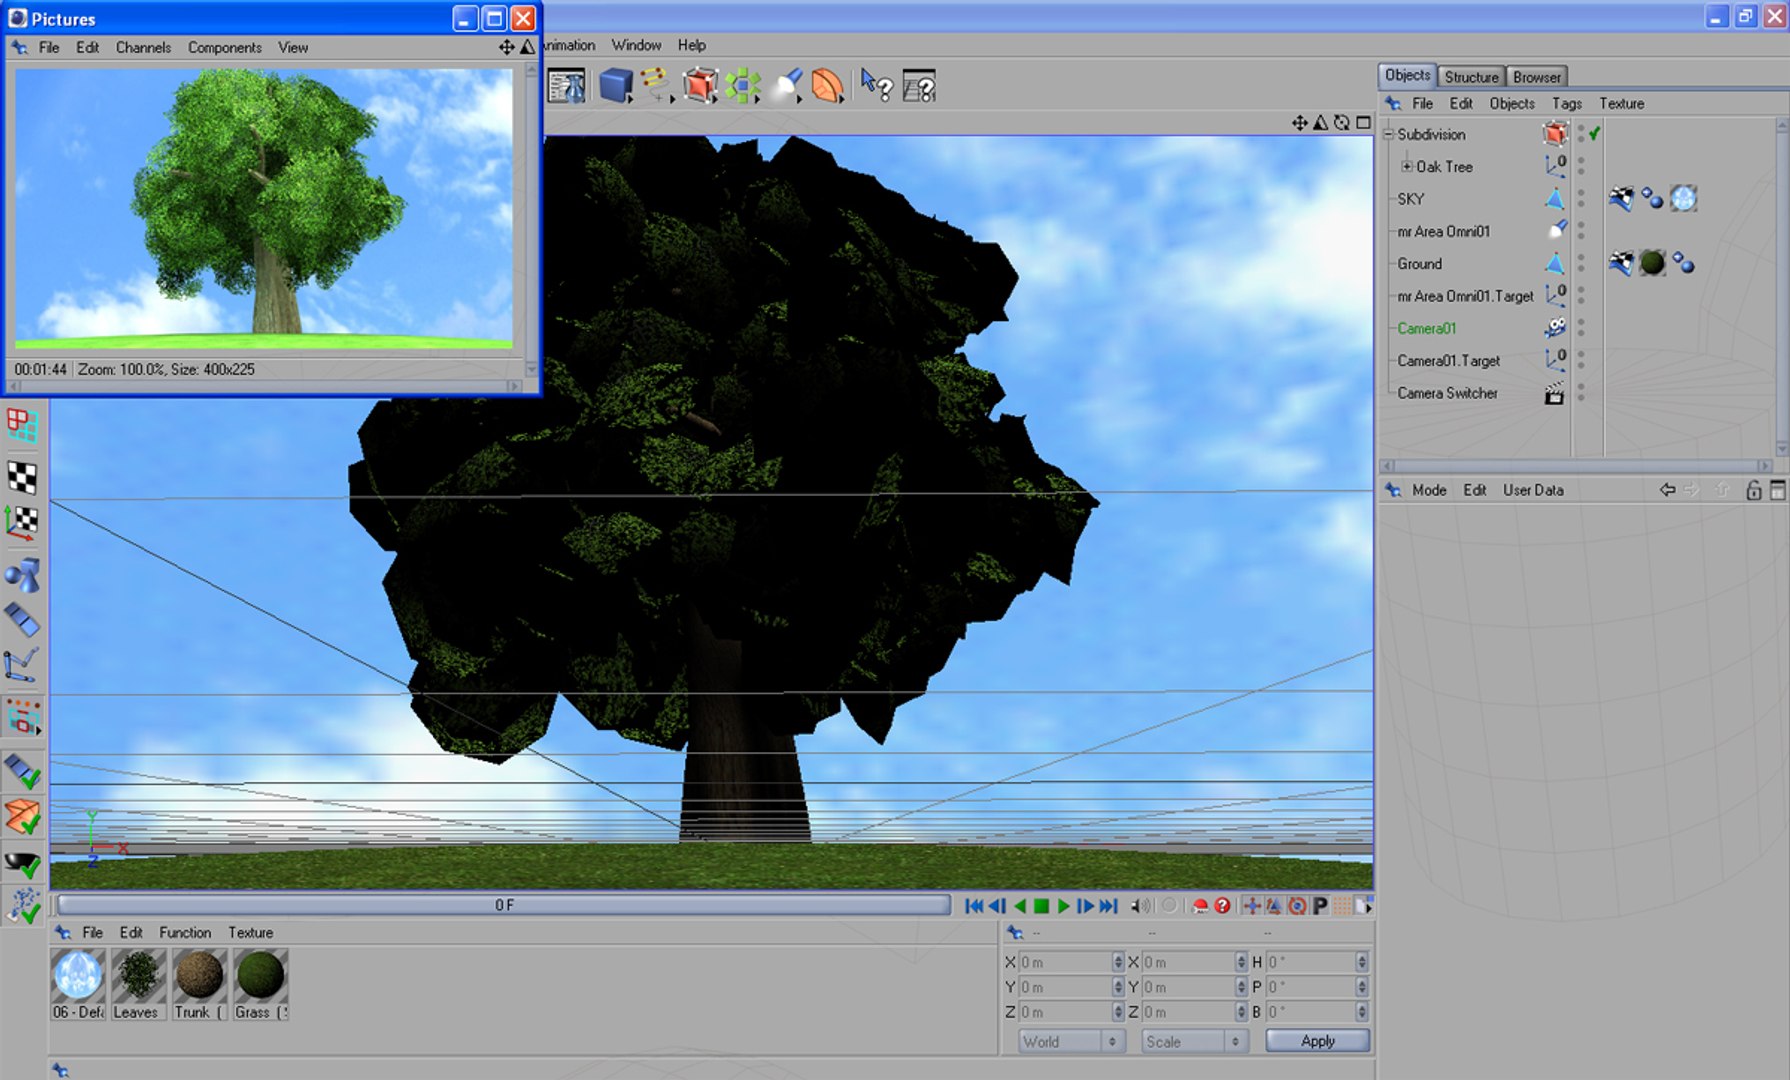This screenshot has height=1080, width=1790.
Task: Toggle the parameter P keyframe button
Action: (1320, 906)
